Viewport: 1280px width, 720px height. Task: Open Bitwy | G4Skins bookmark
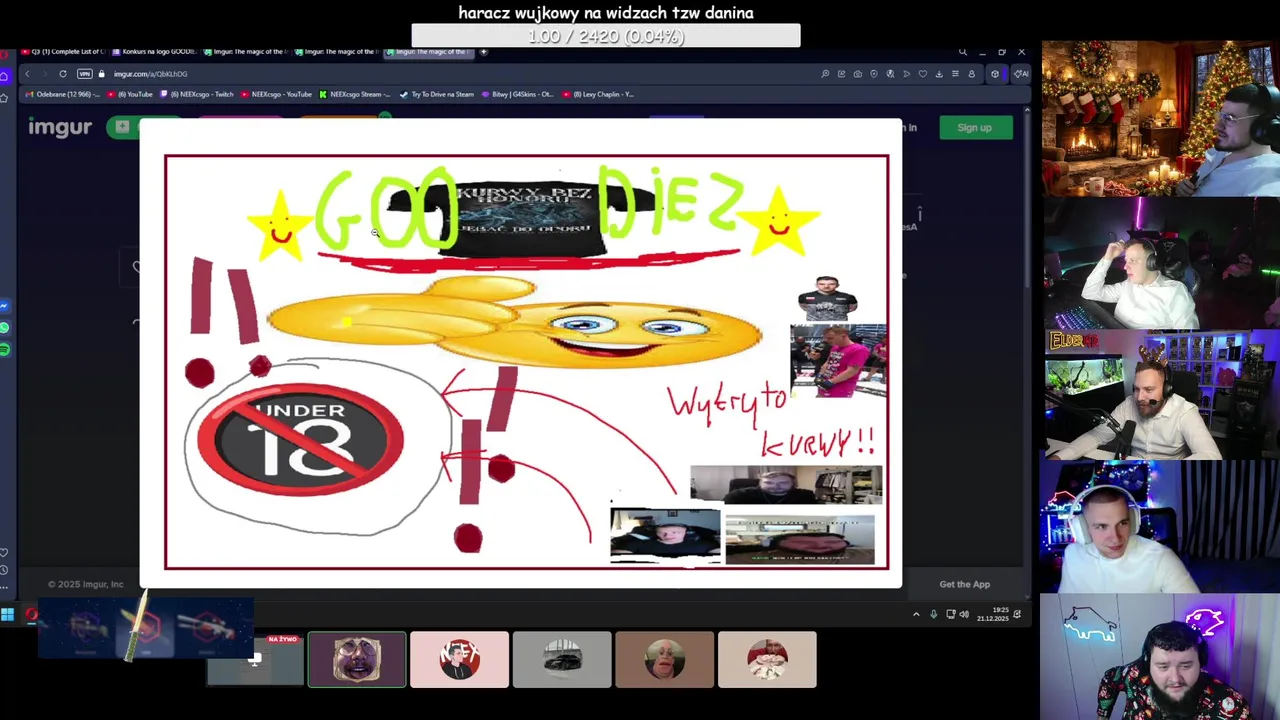[517, 95]
